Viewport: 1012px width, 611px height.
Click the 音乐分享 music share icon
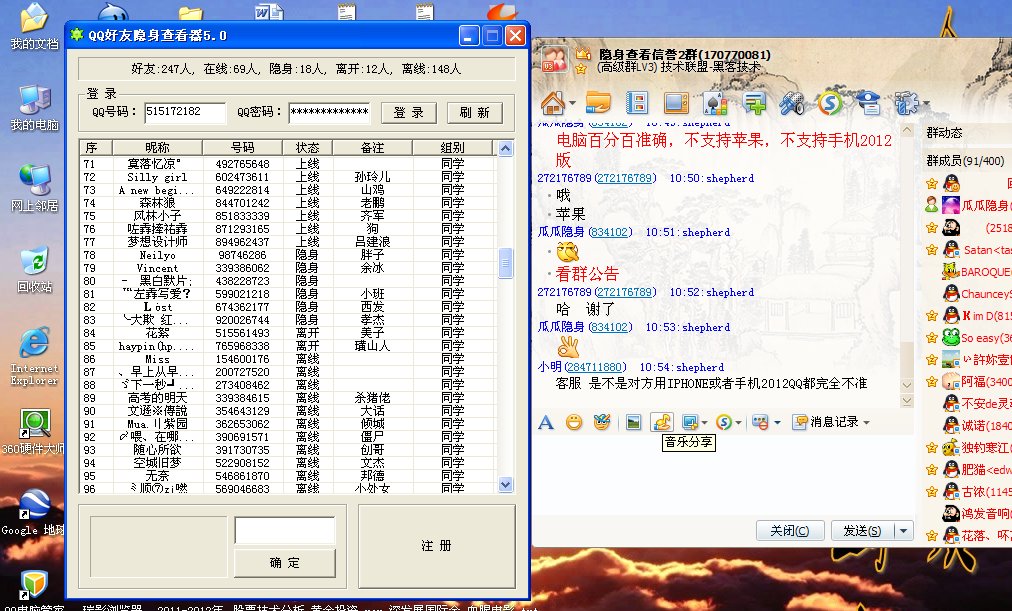coord(663,422)
